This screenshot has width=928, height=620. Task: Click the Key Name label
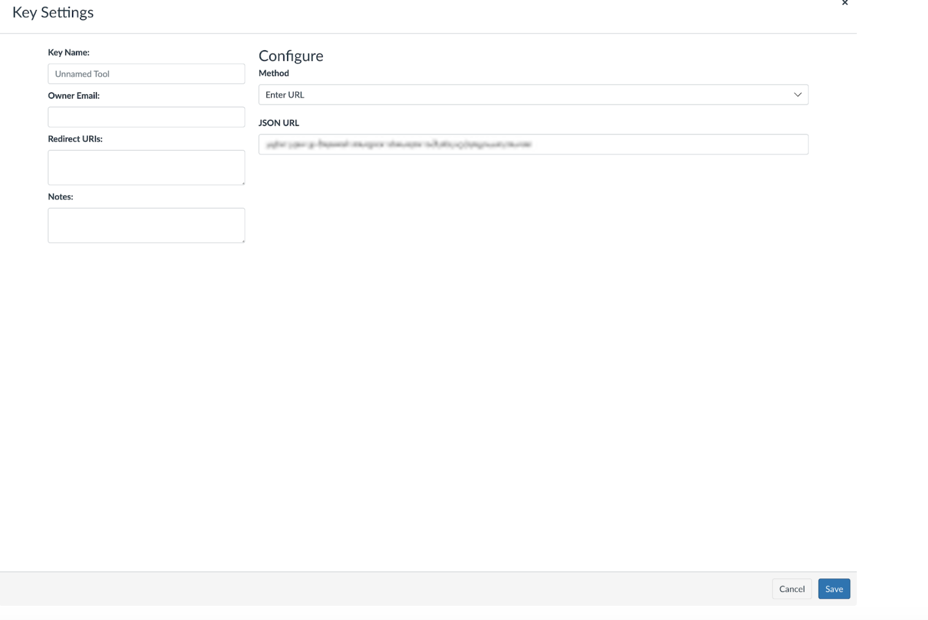(x=67, y=52)
